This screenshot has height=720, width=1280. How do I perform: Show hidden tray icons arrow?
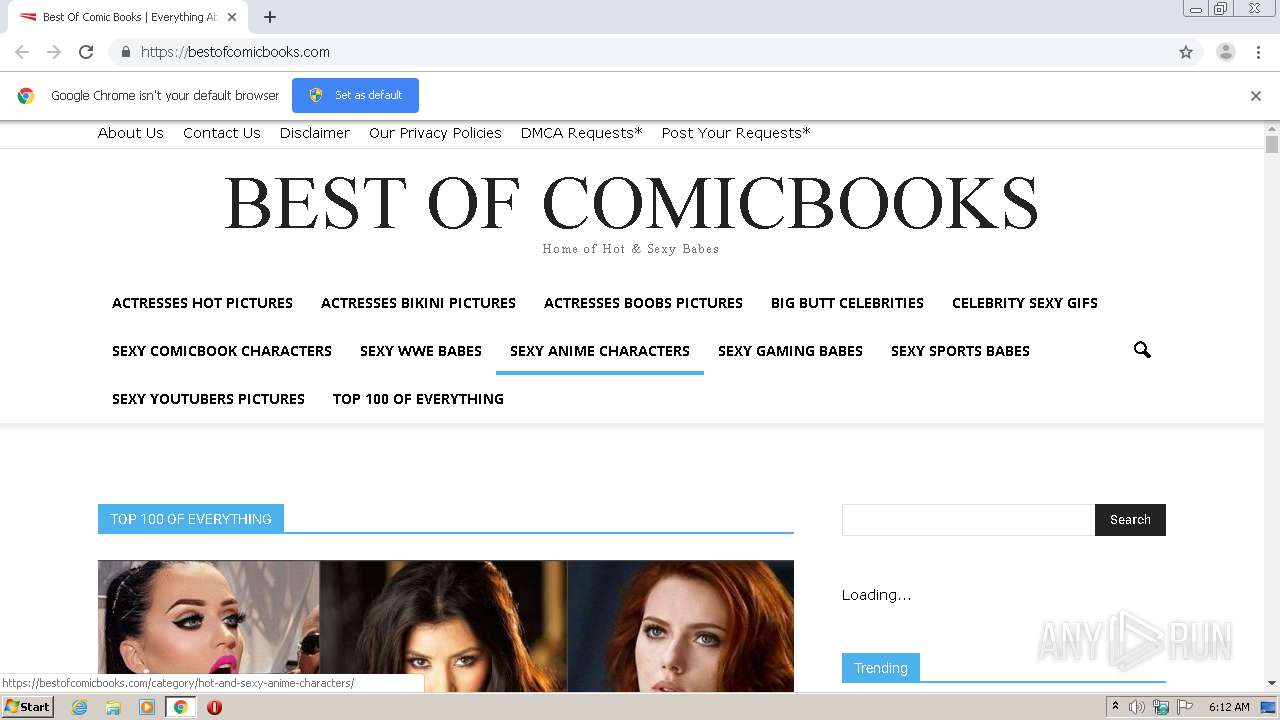(x=1115, y=707)
